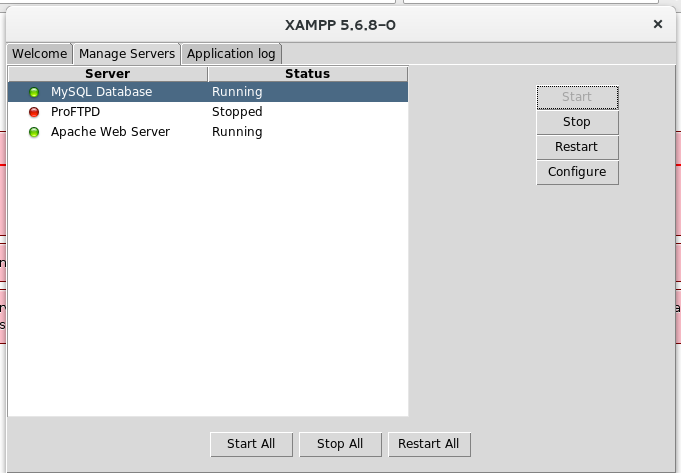Switch to the Welcome tab

[40, 54]
